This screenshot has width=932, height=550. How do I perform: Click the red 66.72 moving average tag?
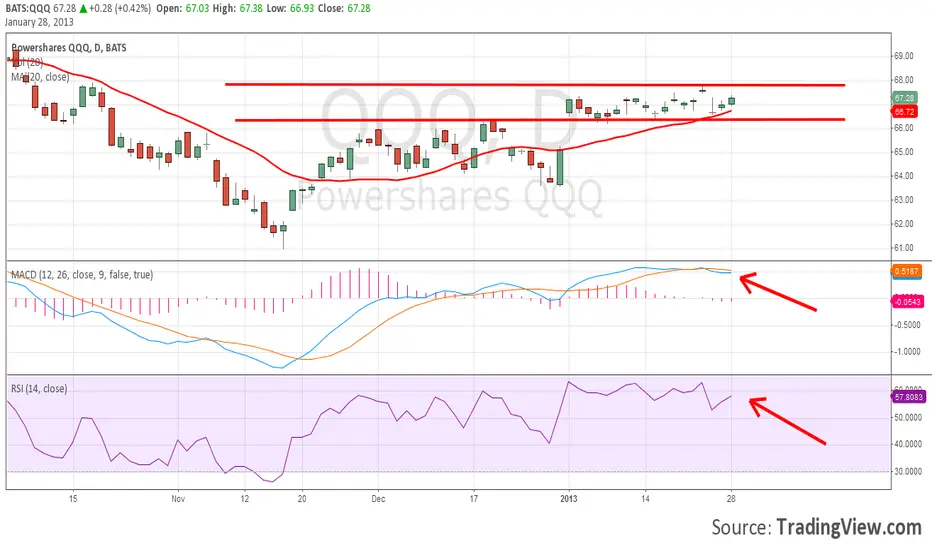[x=905, y=111]
